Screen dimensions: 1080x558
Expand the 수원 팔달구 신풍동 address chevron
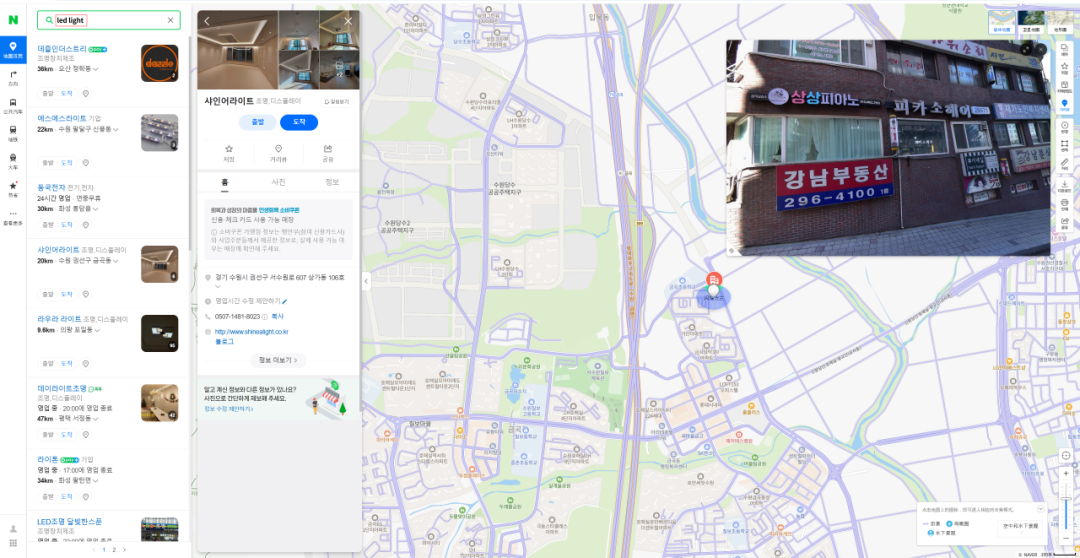coord(116,130)
